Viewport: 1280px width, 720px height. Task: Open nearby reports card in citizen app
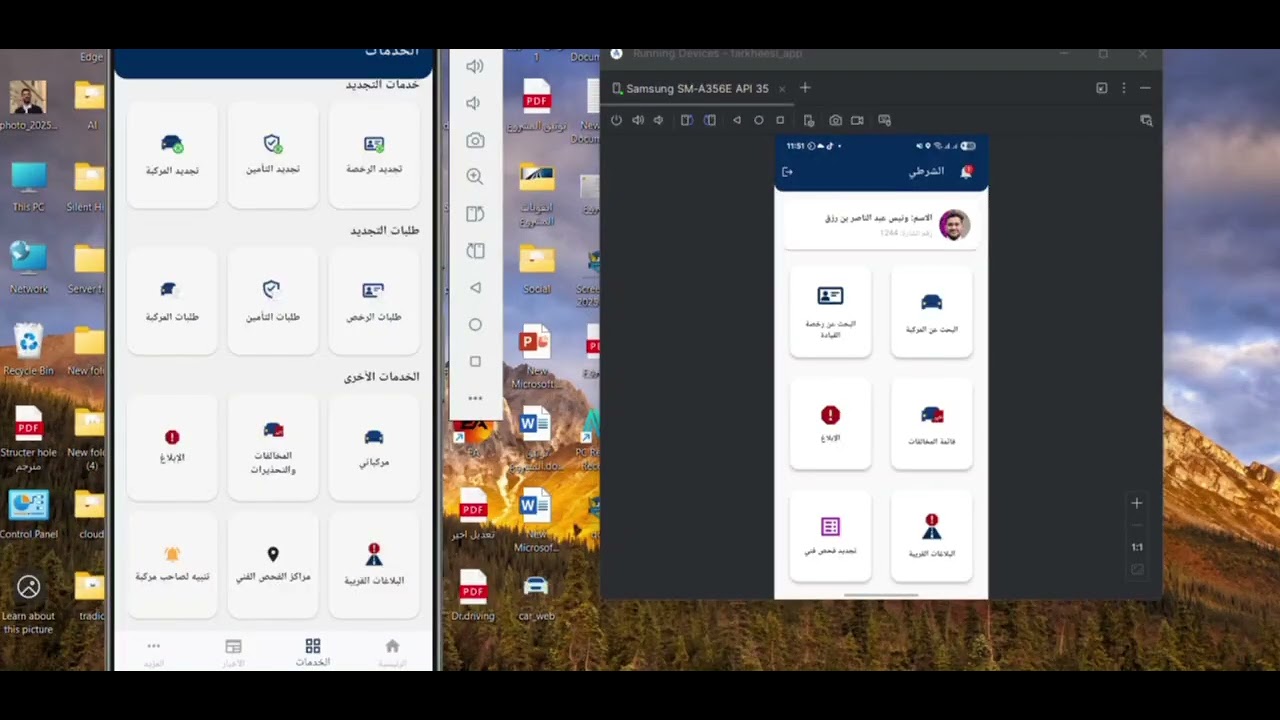coord(374,565)
